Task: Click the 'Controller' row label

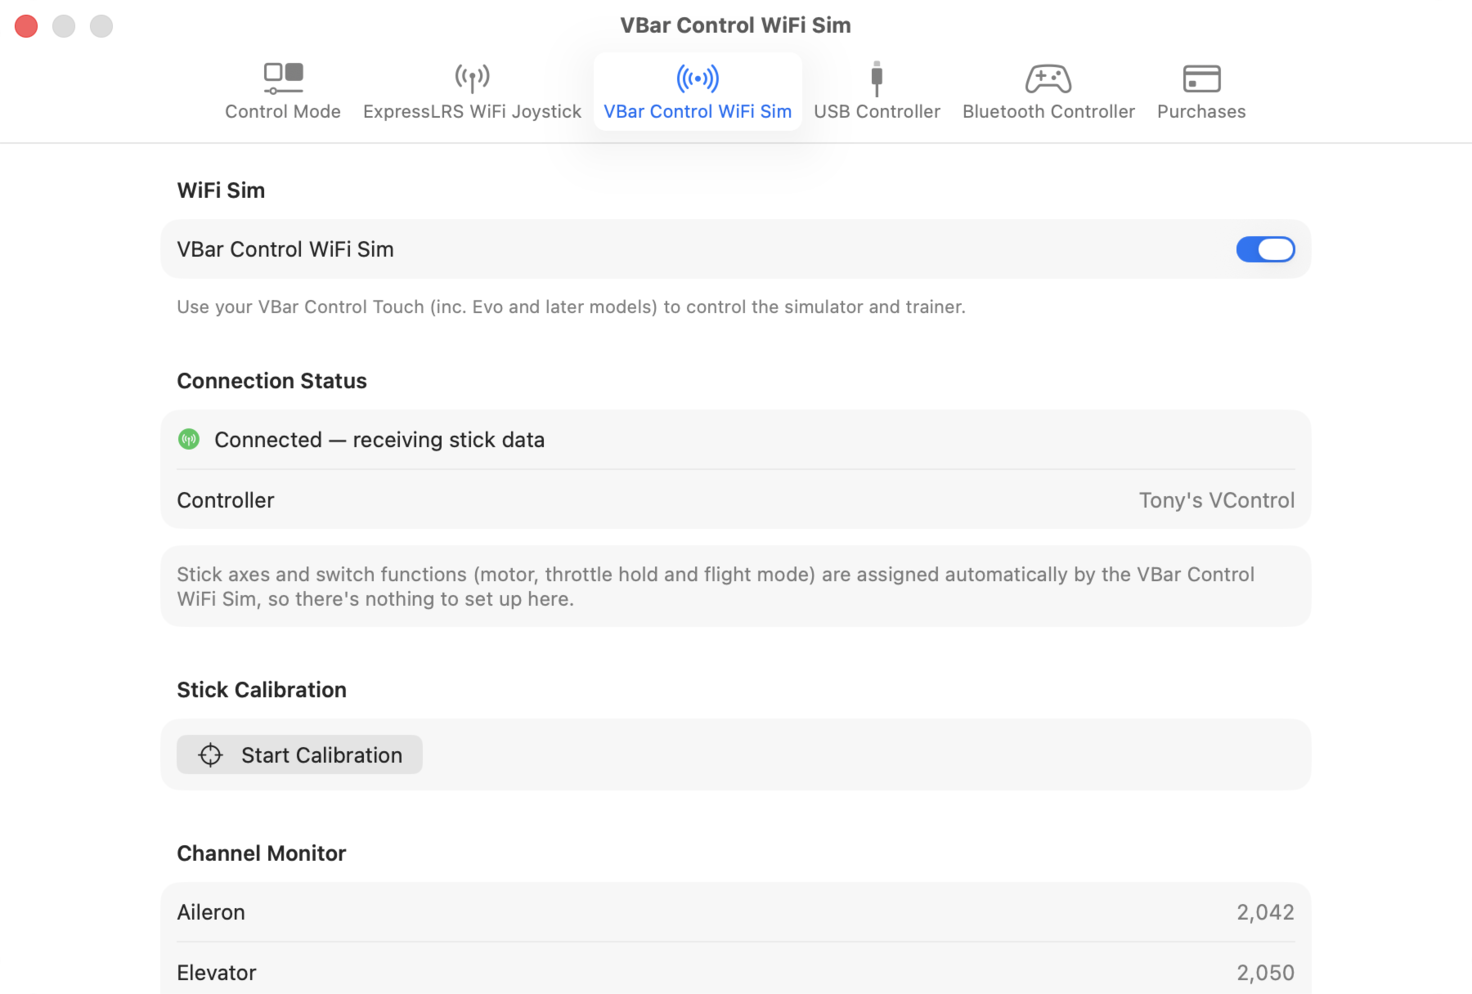Action: point(226,500)
